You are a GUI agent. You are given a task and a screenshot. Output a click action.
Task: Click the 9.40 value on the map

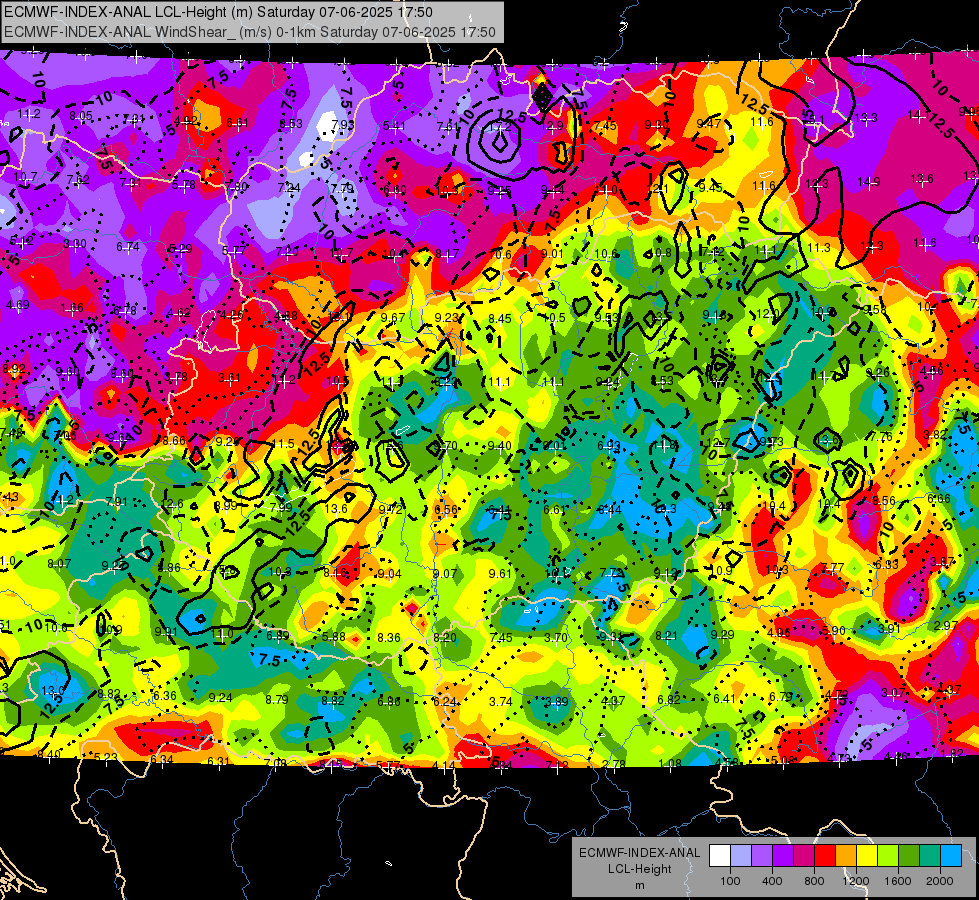(499, 445)
